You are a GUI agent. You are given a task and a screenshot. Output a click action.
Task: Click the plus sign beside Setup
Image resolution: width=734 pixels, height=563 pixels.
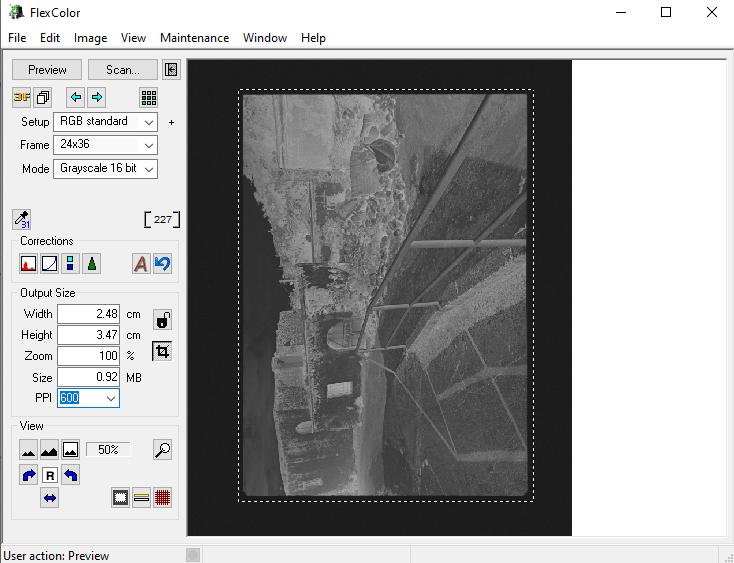click(x=171, y=122)
